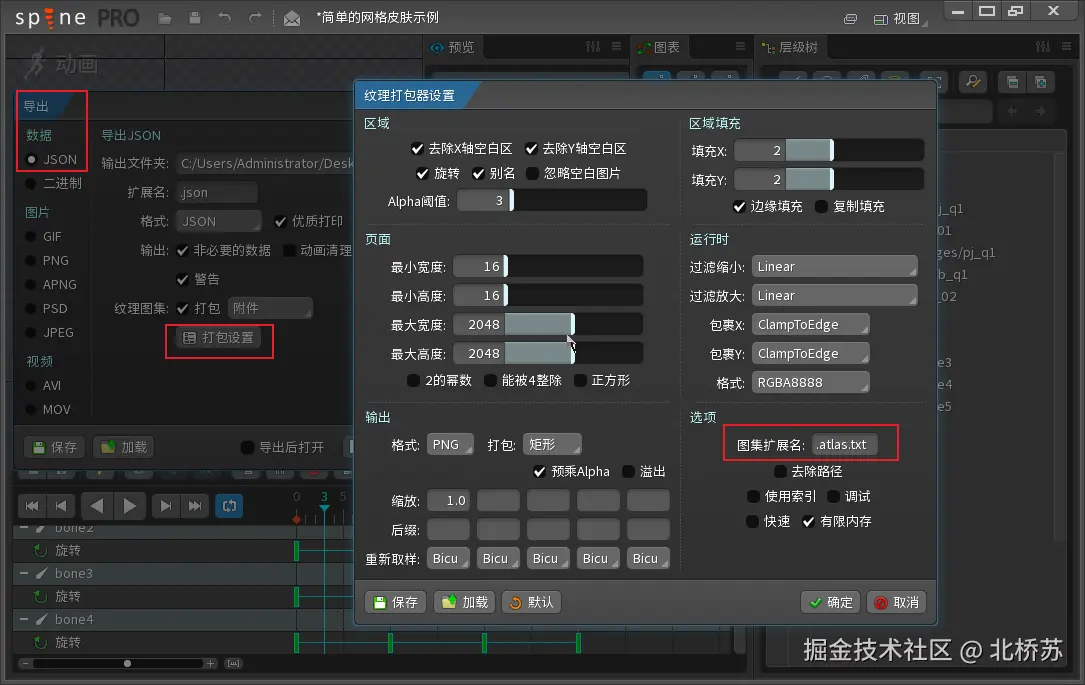Select 二进制 binary export option
The image size is (1085, 685).
[53, 183]
